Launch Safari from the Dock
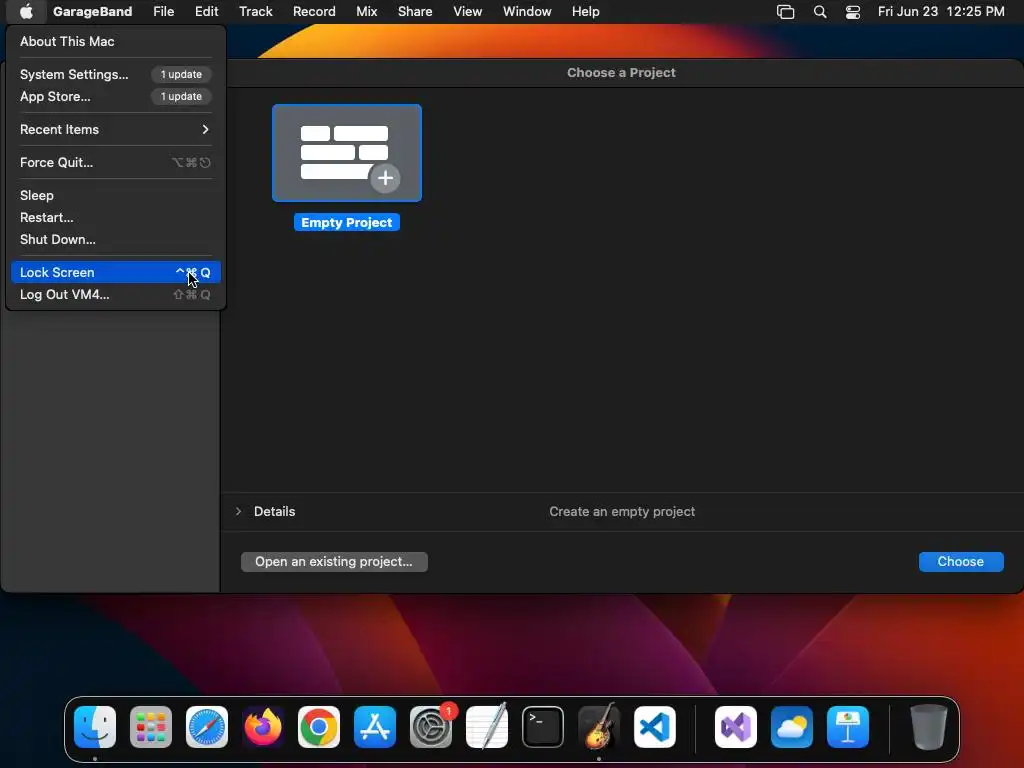Screen dimensions: 1024x768 point(207,727)
